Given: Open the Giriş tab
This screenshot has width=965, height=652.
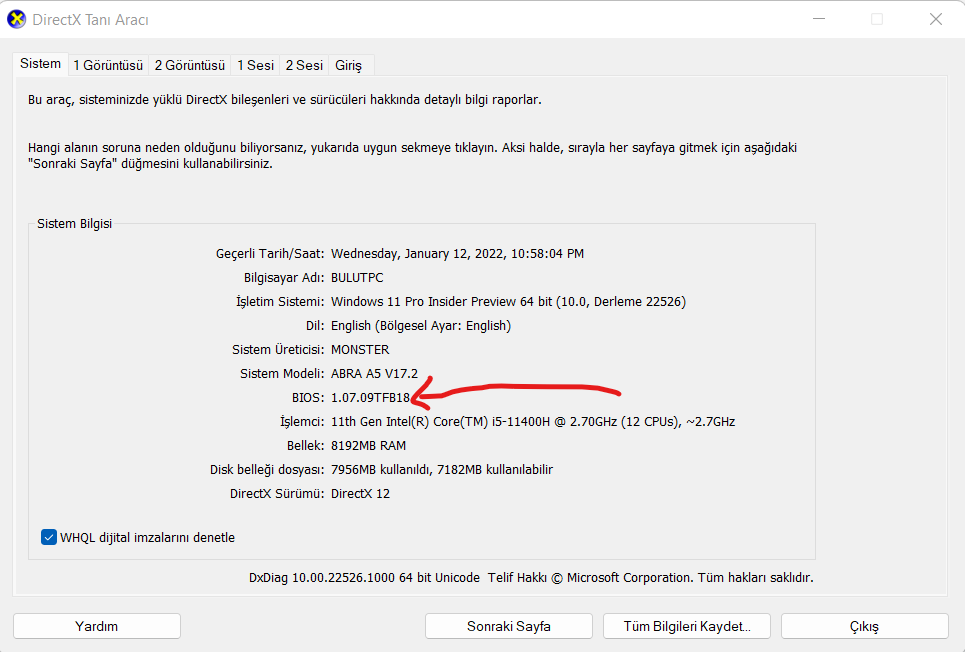Looking at the screenshot, I should pos(348,65).
